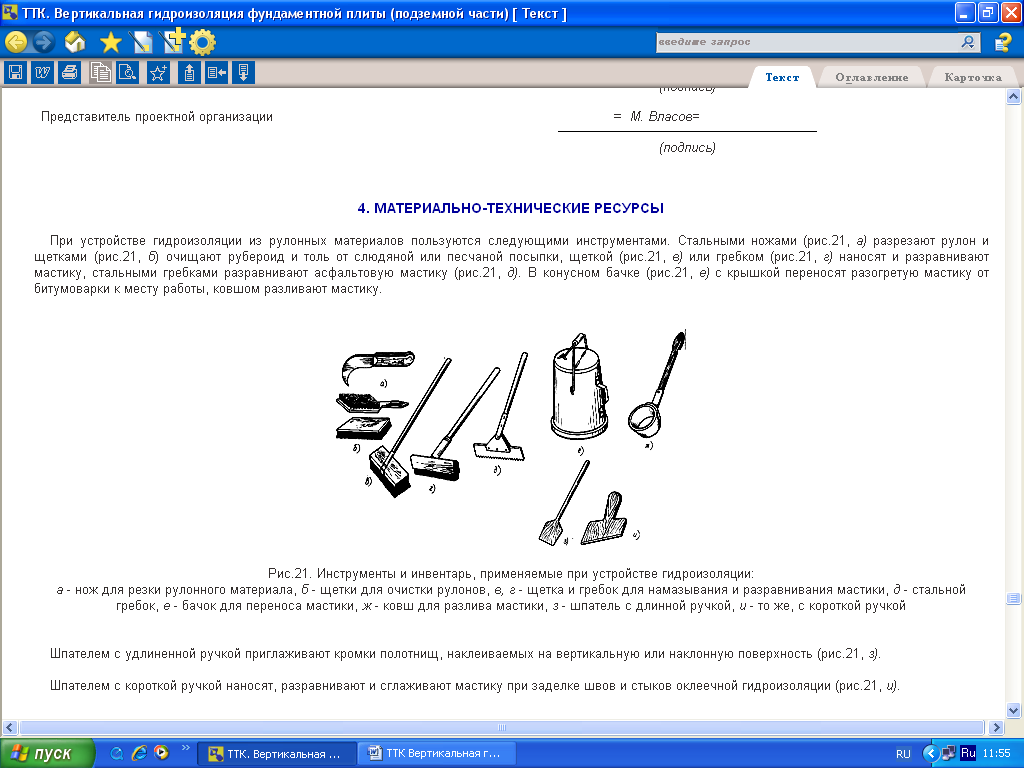Click the vertical scrollbar thumb

[1014, 598]
